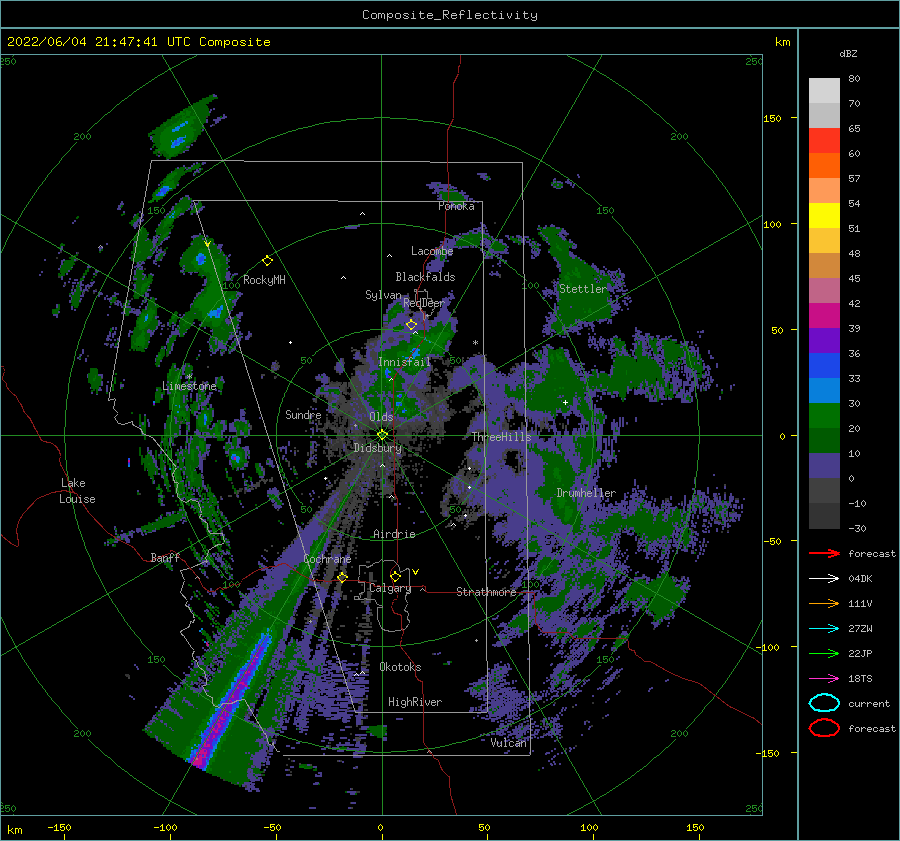Click the Blackfalds city label

[x=425, y=277]
